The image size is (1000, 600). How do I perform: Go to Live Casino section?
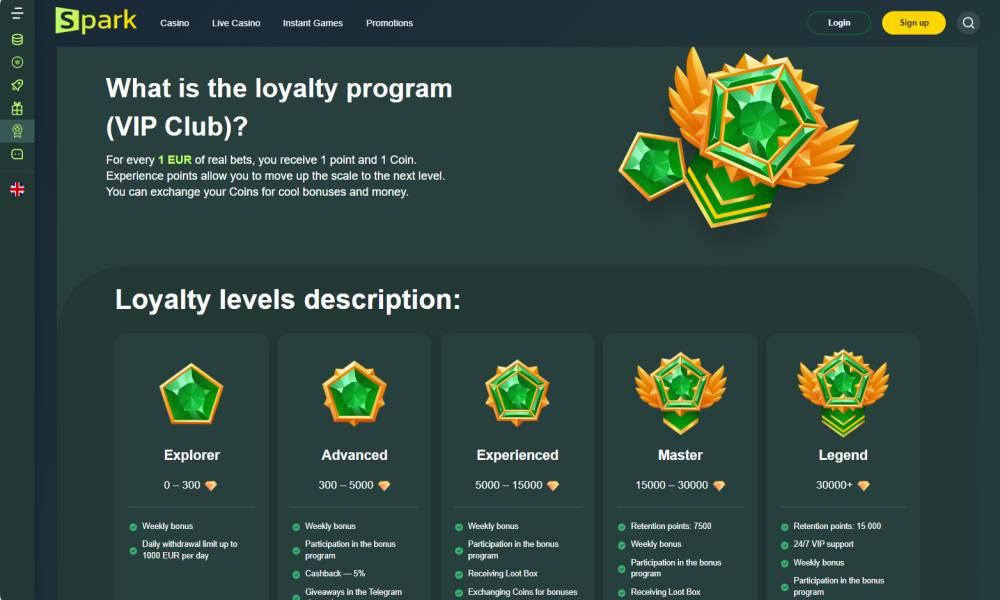click(x=236, y=23)
